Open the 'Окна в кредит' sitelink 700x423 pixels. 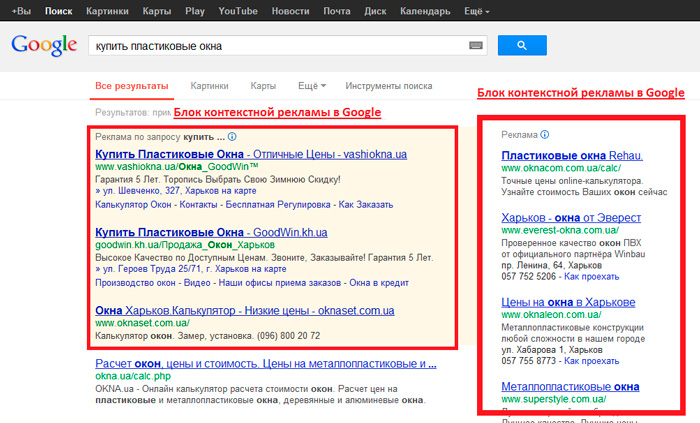tap(379, 282)
